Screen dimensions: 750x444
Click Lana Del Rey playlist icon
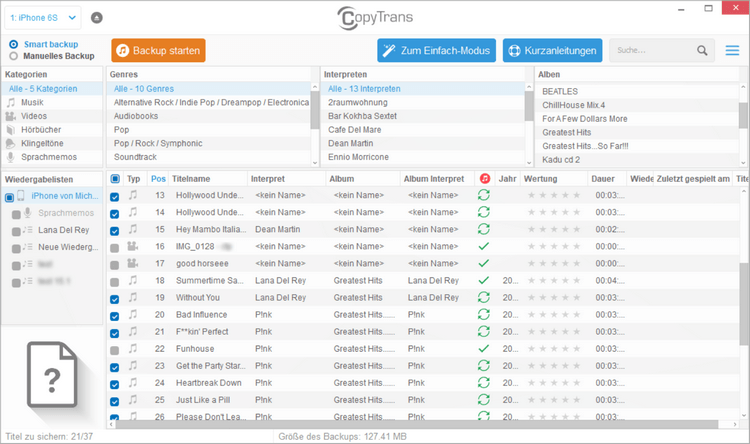coord(28,230)
